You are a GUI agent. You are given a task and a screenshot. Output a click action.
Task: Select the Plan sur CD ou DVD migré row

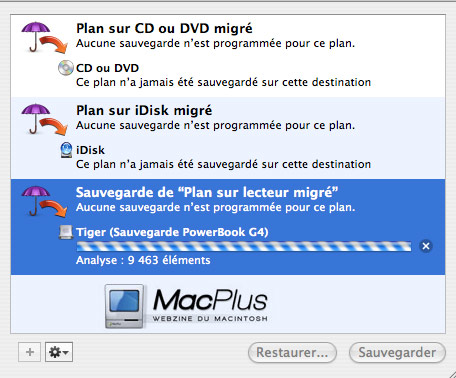[x=228, y=56]
